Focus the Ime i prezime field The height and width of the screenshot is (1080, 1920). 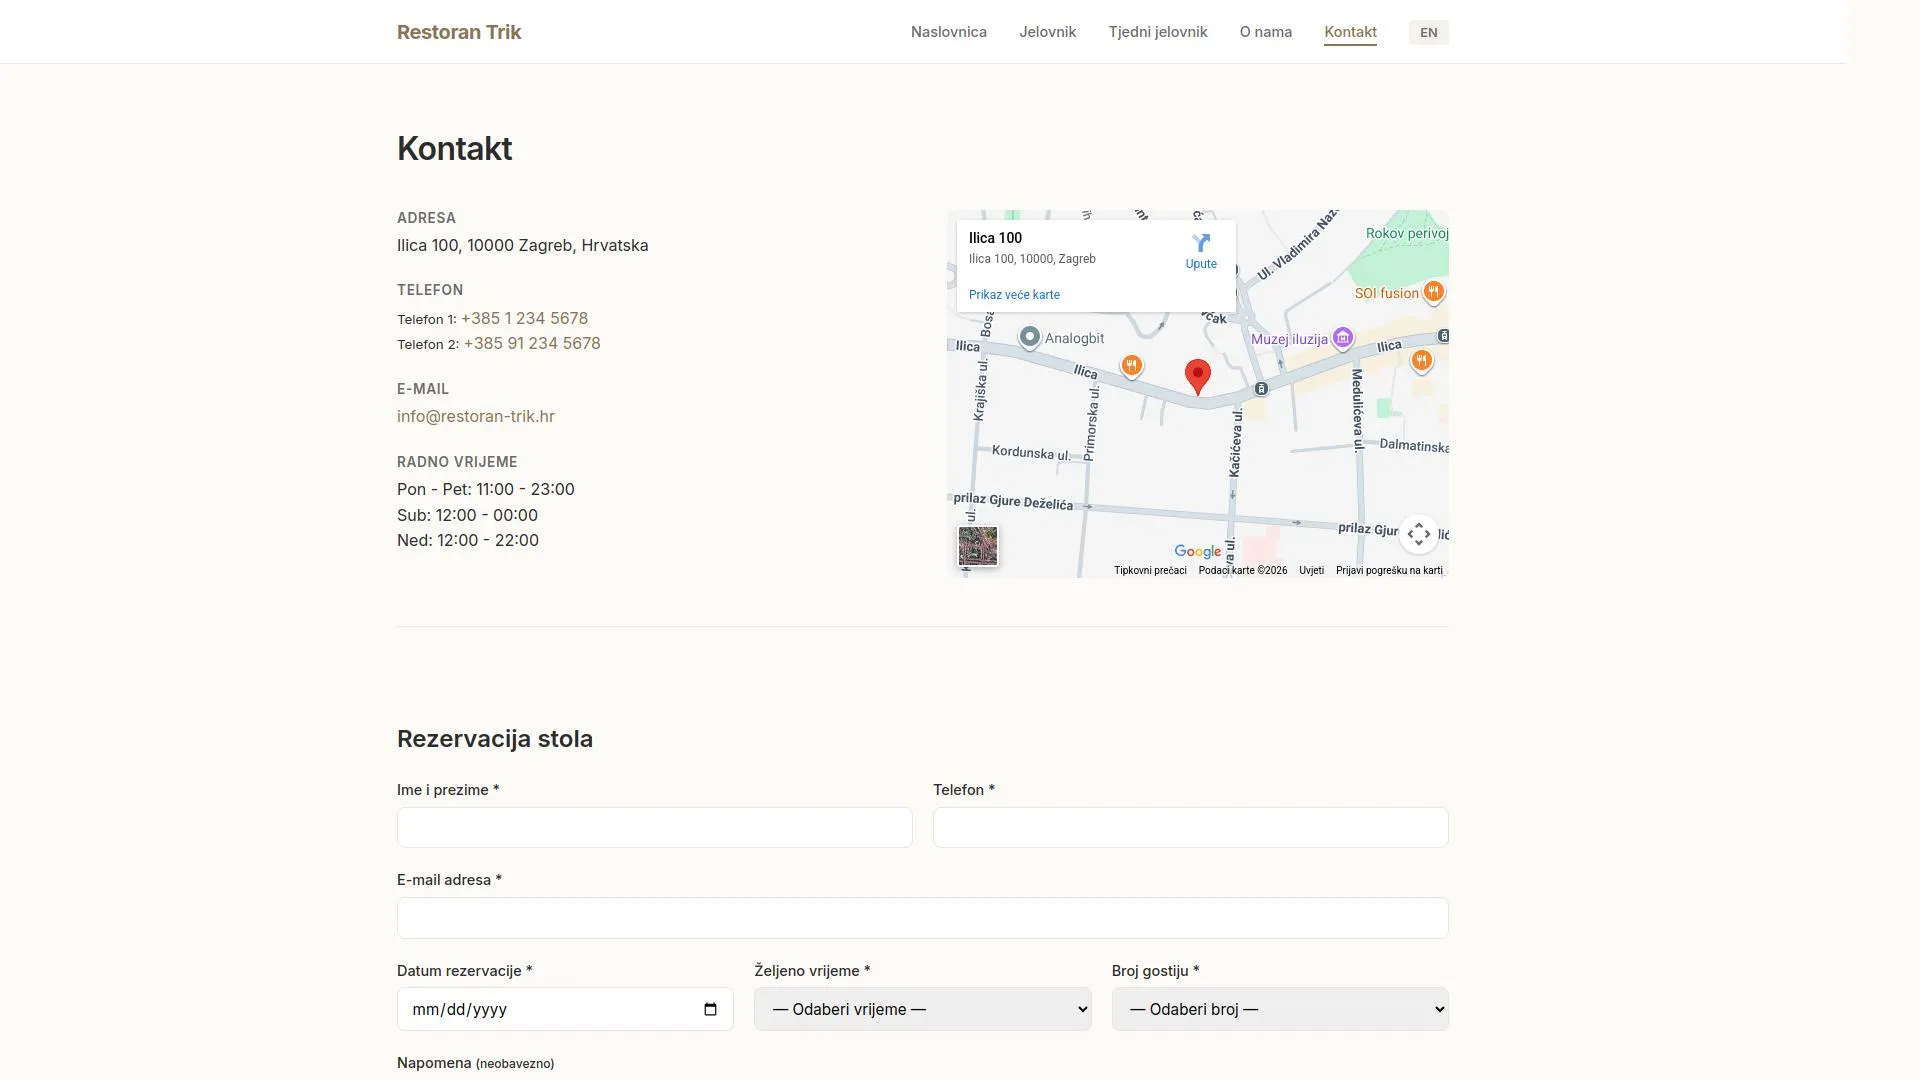point(654,827)
